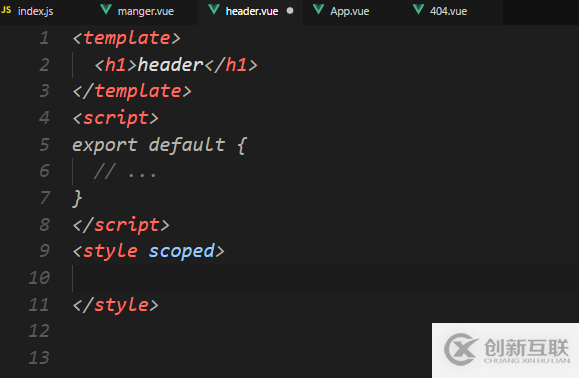Click the Vue icon on 404.vue tab
Screen dimensions: 579x378
(x=418, y=9)
